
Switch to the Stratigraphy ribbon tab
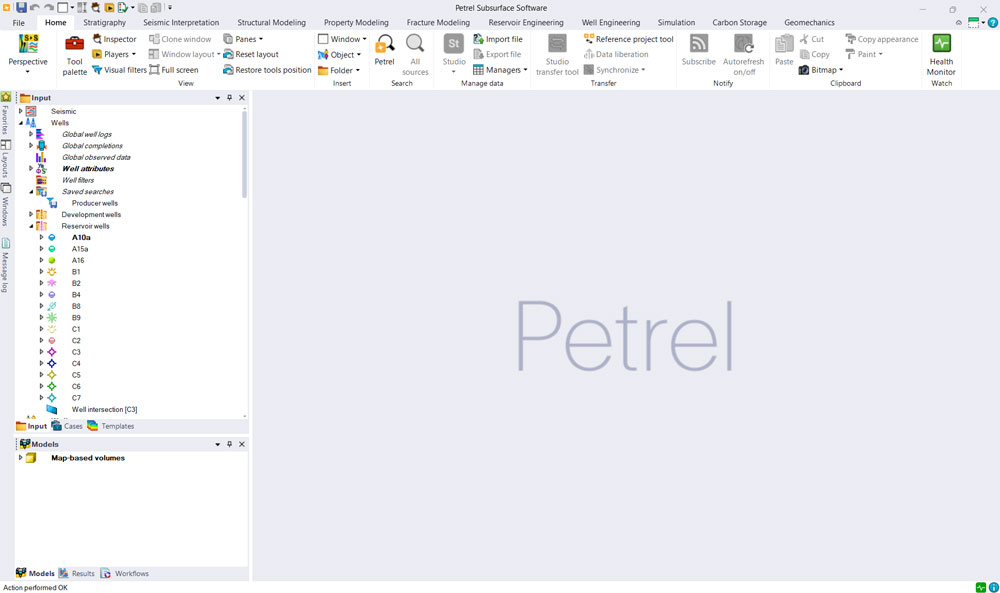[x=105, y=22]
